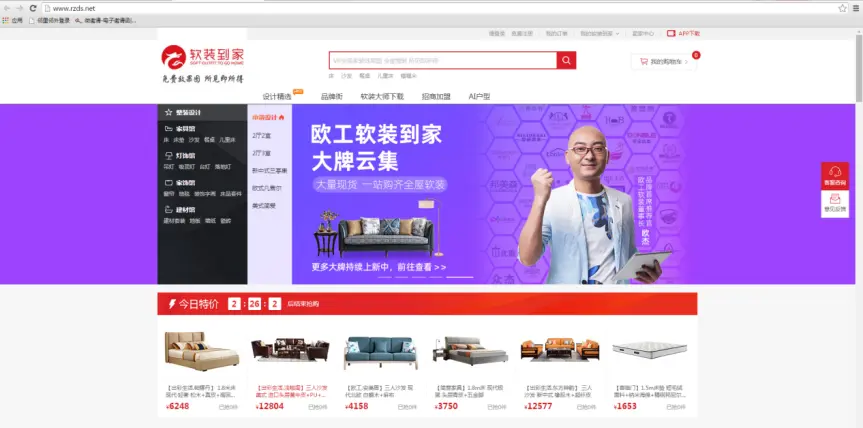Click the 请登录 link in the top bar
863x428 pixels.
pyautogui.click(x=496, y=34)
